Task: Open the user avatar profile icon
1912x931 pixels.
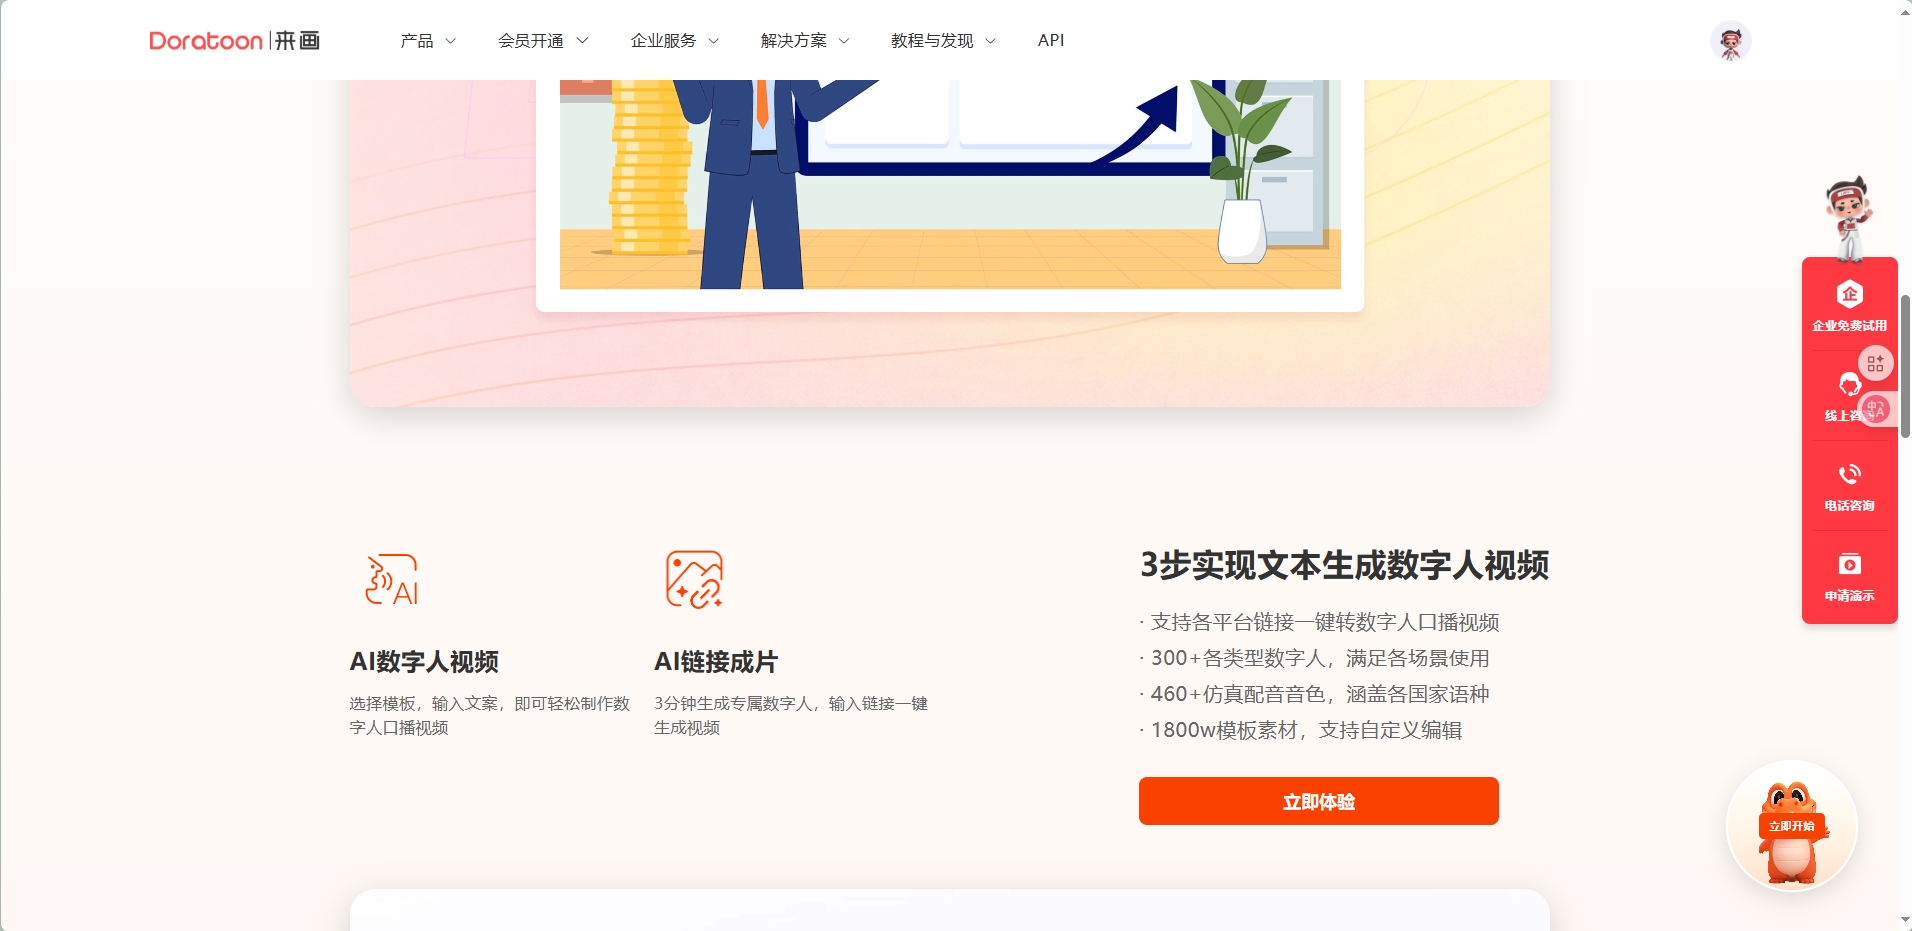Action: coord(1730,41)
